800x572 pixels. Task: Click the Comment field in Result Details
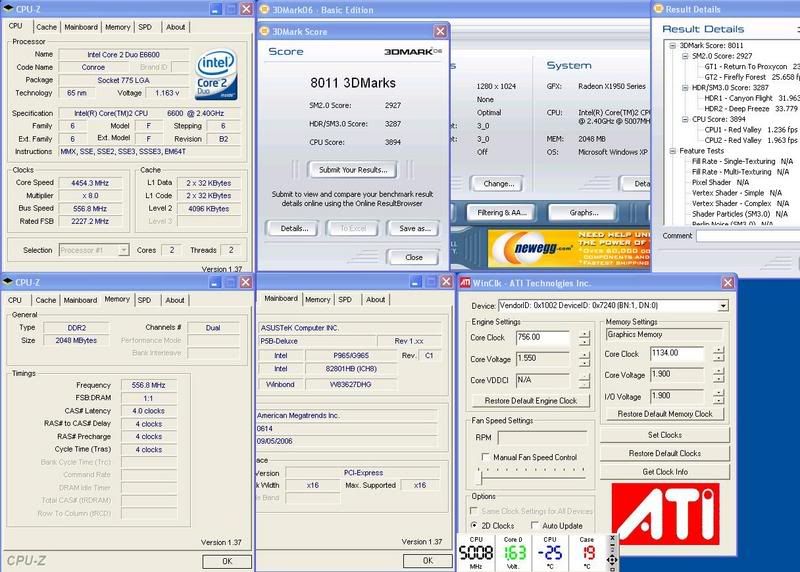pyautogui.click(x=748, y=236)
